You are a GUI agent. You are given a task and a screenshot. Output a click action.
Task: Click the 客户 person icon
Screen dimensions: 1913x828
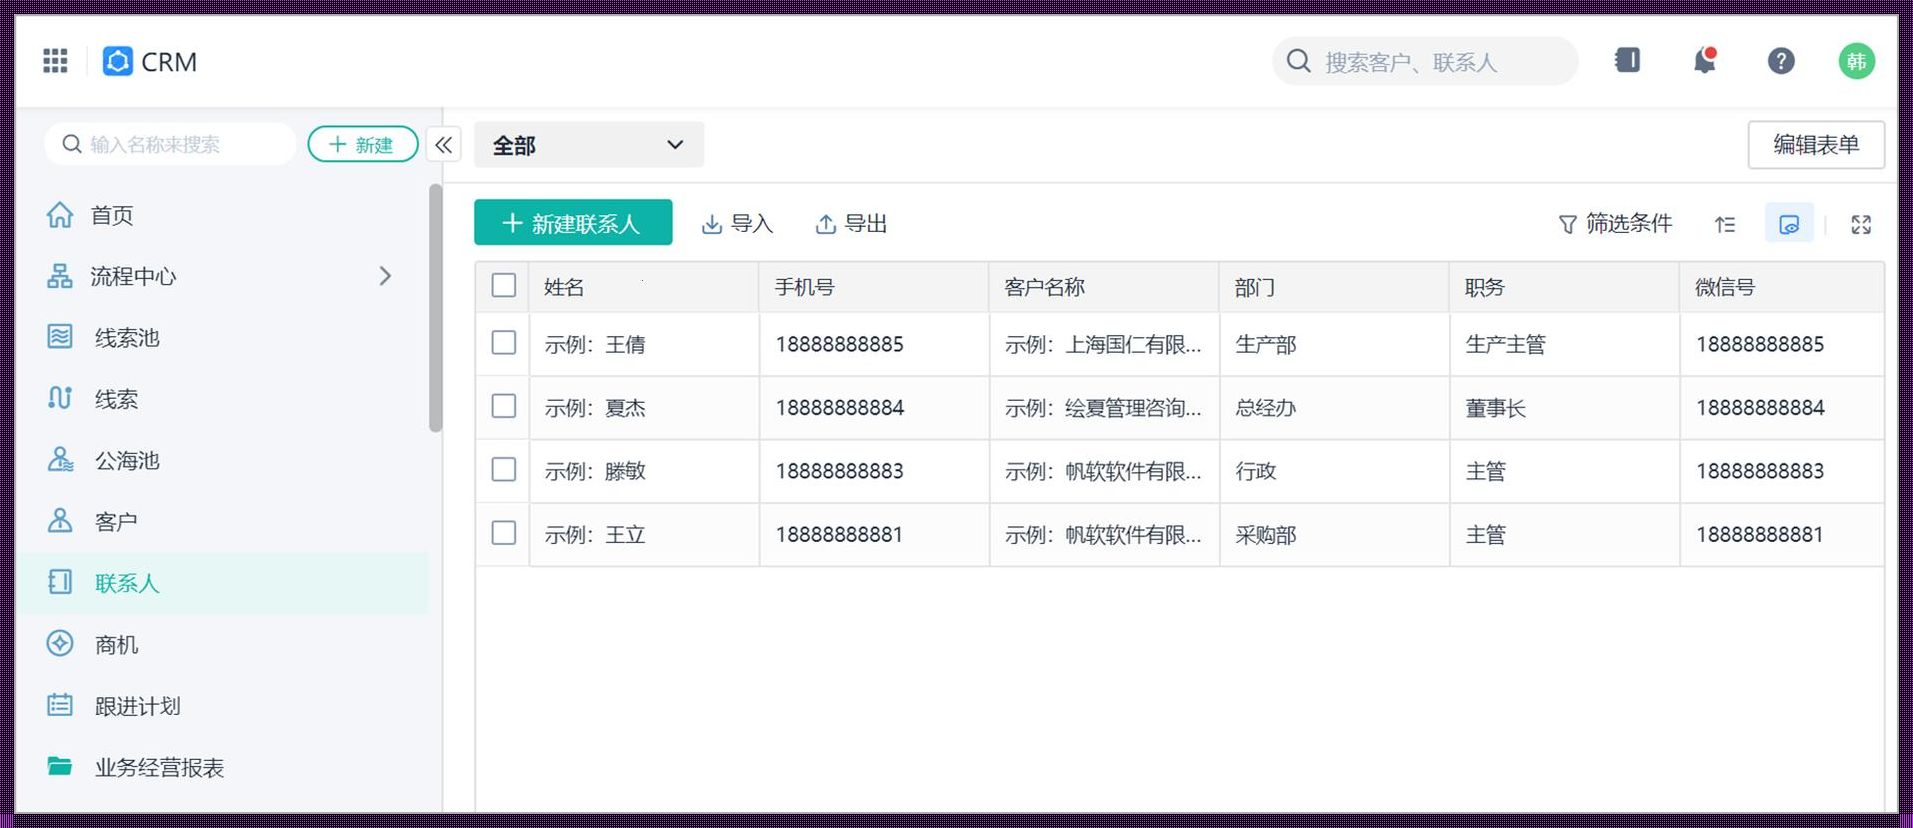[x=60, y=521]
